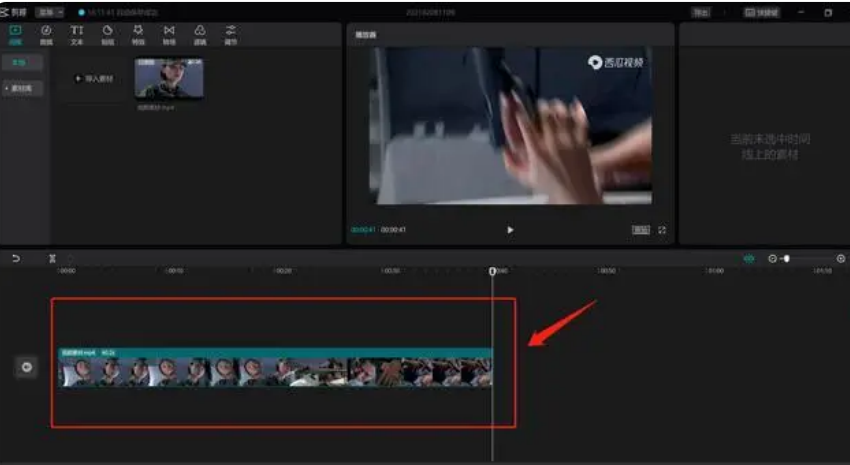Open the Adjust (调节) panel
The height and width of the screenshot is (465, 850).
coord(231,35)
